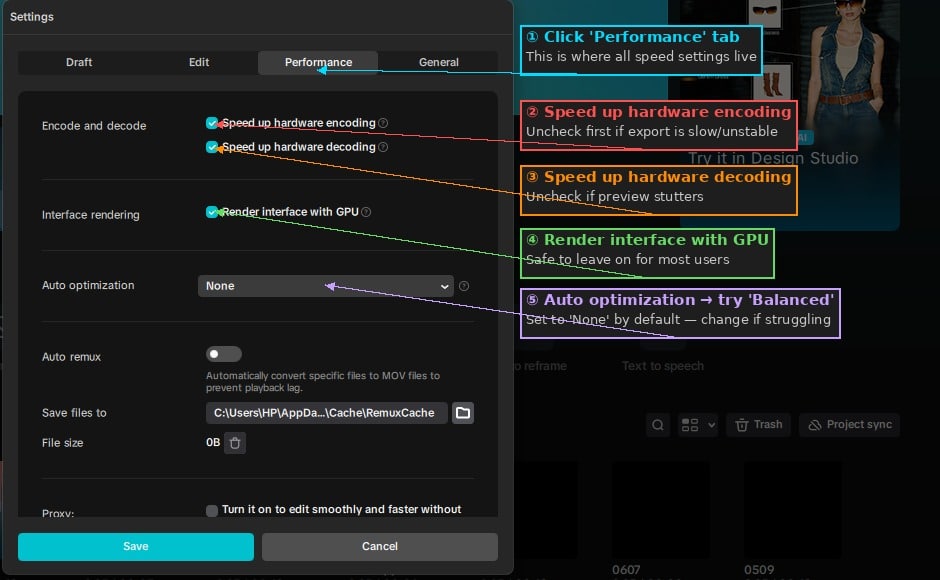Uncheck Speed up hardware encoding
Screen dimensions: 940x580
tap(212, 123)
